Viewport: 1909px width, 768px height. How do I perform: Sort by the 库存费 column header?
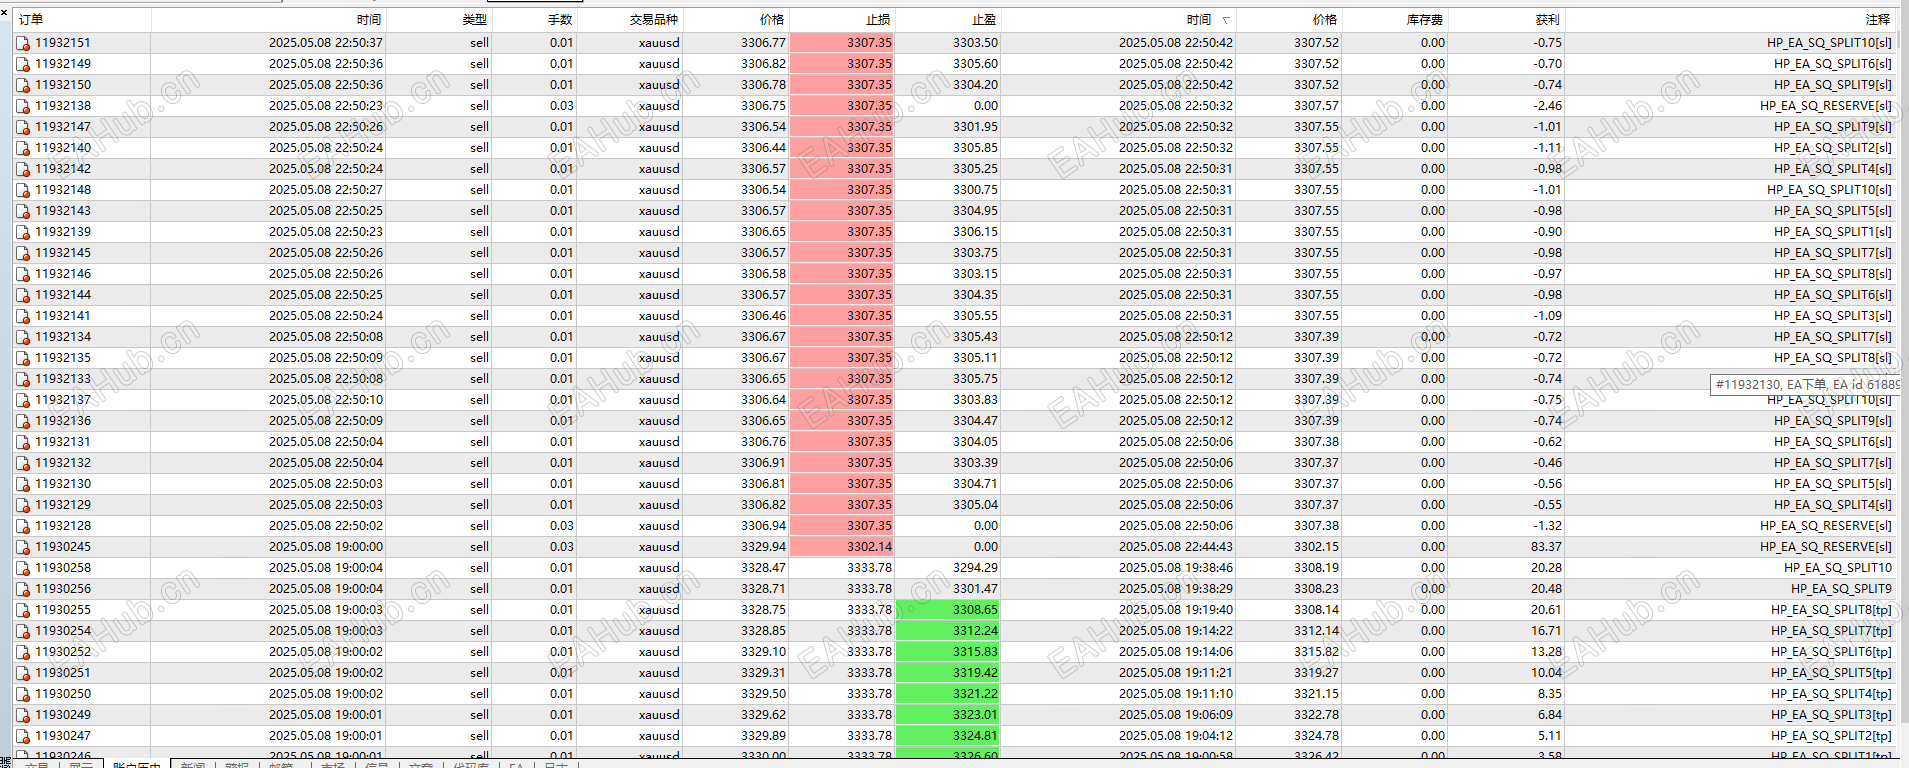click(x=1395, y=20)
